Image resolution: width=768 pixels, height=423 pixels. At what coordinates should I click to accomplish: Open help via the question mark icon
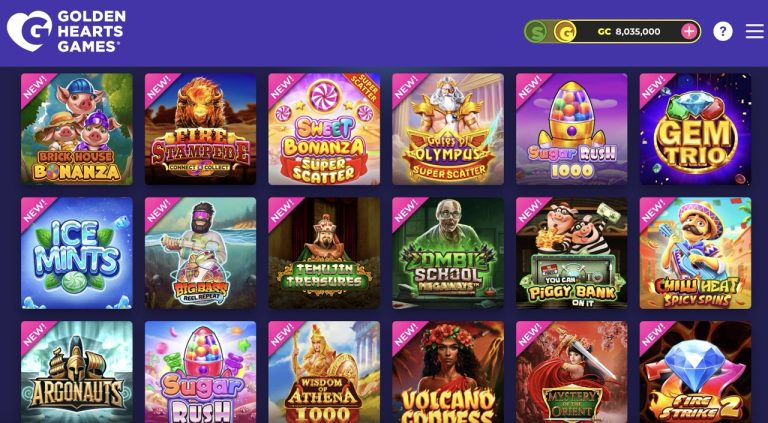click(722, 31)
